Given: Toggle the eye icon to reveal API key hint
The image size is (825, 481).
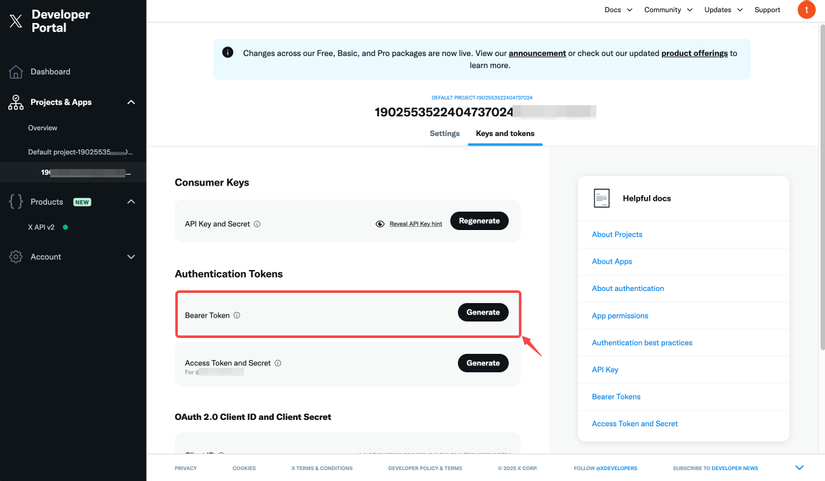Looking at the screenshot, I should coord(380,224).
